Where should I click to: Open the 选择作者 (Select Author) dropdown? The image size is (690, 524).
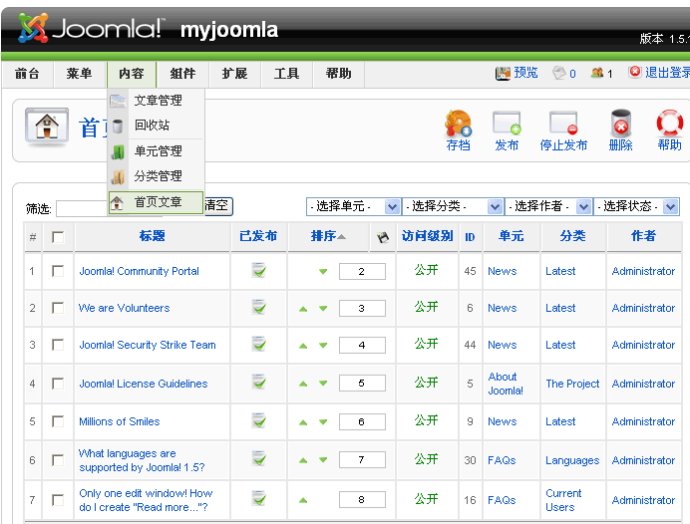click(548, 206)
